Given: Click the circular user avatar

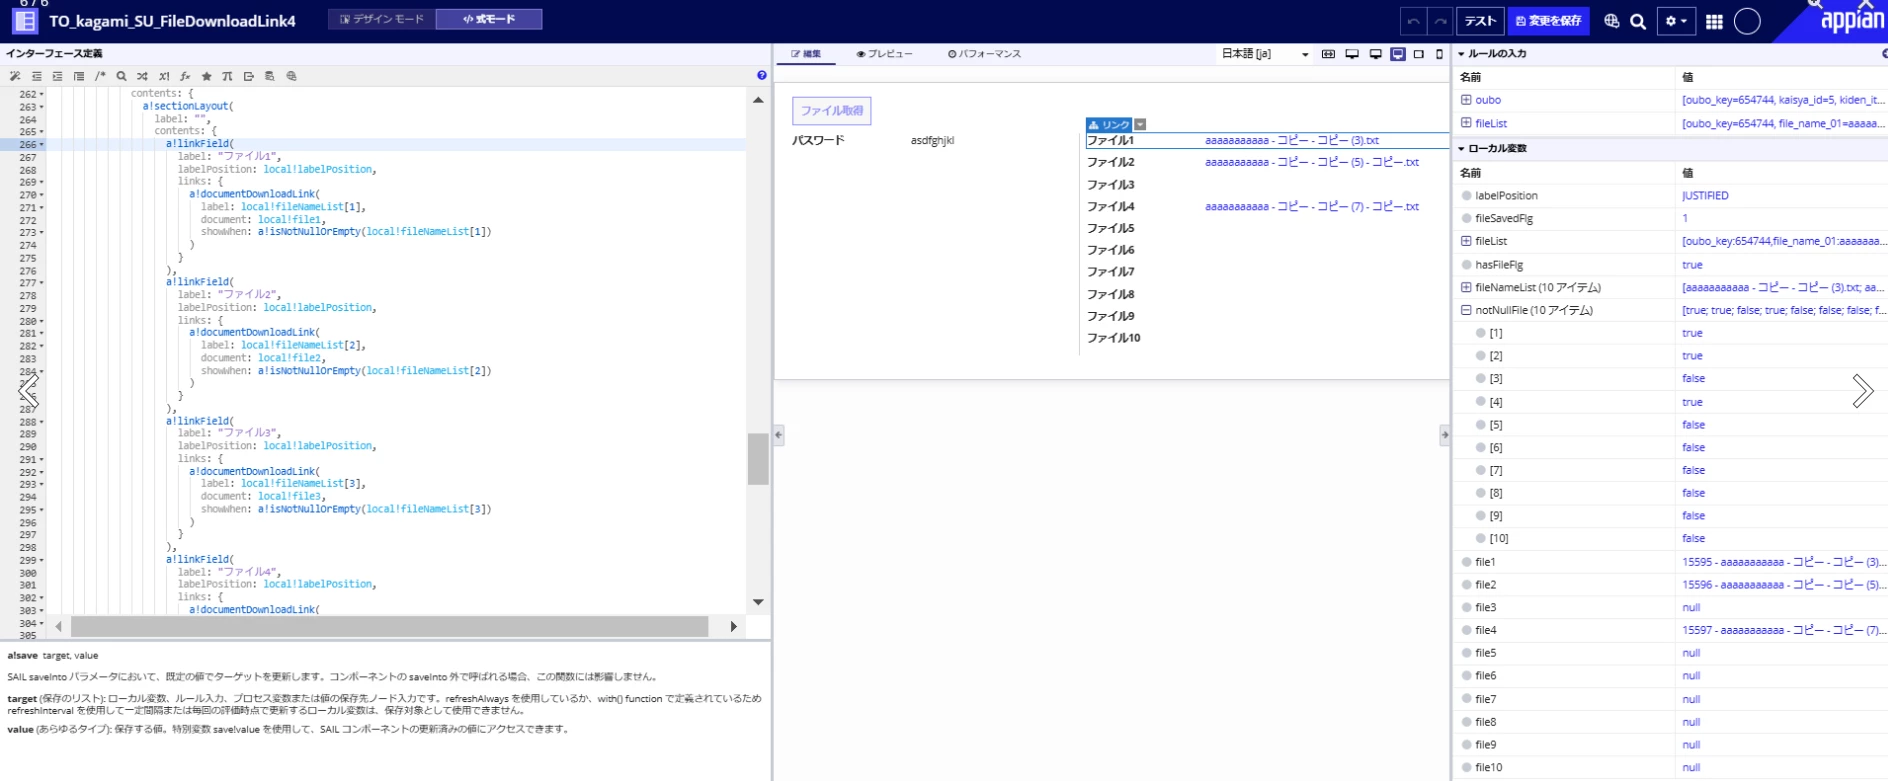Looking at the screenshot, I should coord(1747,21).
